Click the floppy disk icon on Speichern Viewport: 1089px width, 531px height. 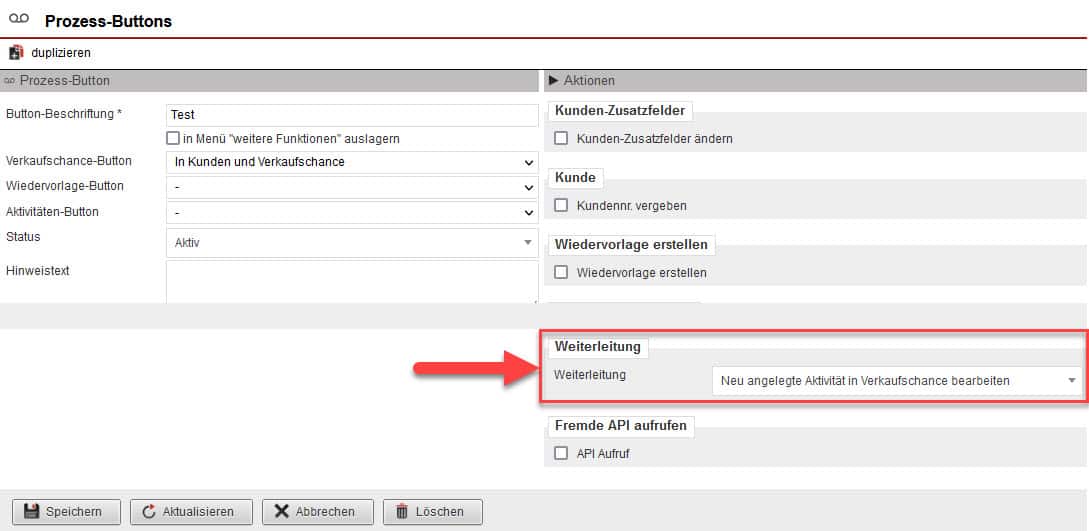click(x=30, y=511)
